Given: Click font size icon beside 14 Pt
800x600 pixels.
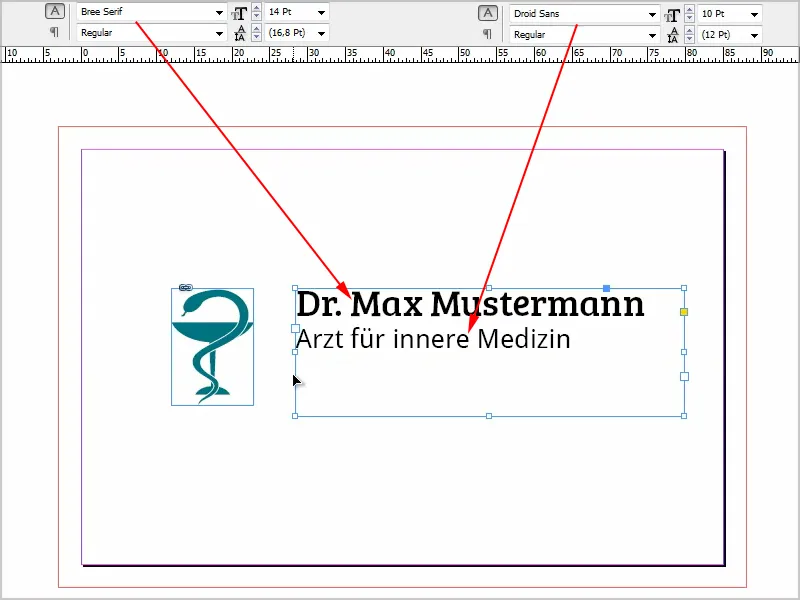Looking at the screenshot, I should (x=239, y=12).
